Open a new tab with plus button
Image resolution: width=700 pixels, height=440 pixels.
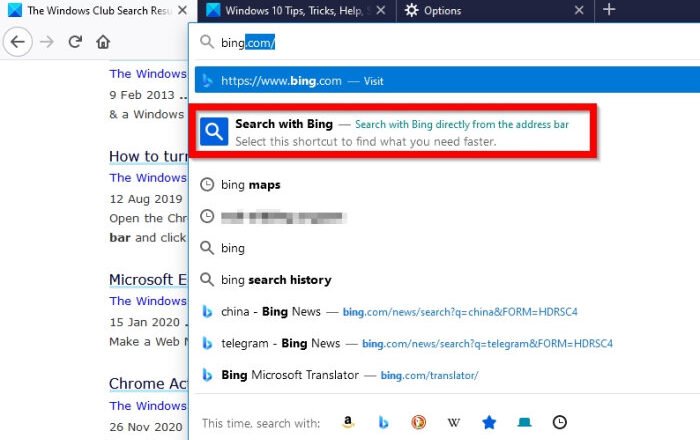click(x=609, y=10)
